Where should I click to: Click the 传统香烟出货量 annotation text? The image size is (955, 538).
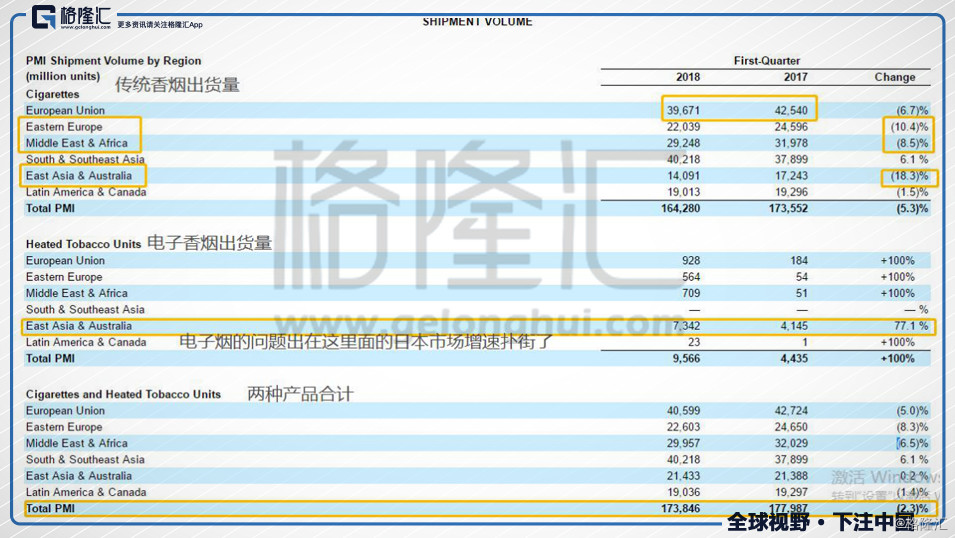tap(177, 85)
